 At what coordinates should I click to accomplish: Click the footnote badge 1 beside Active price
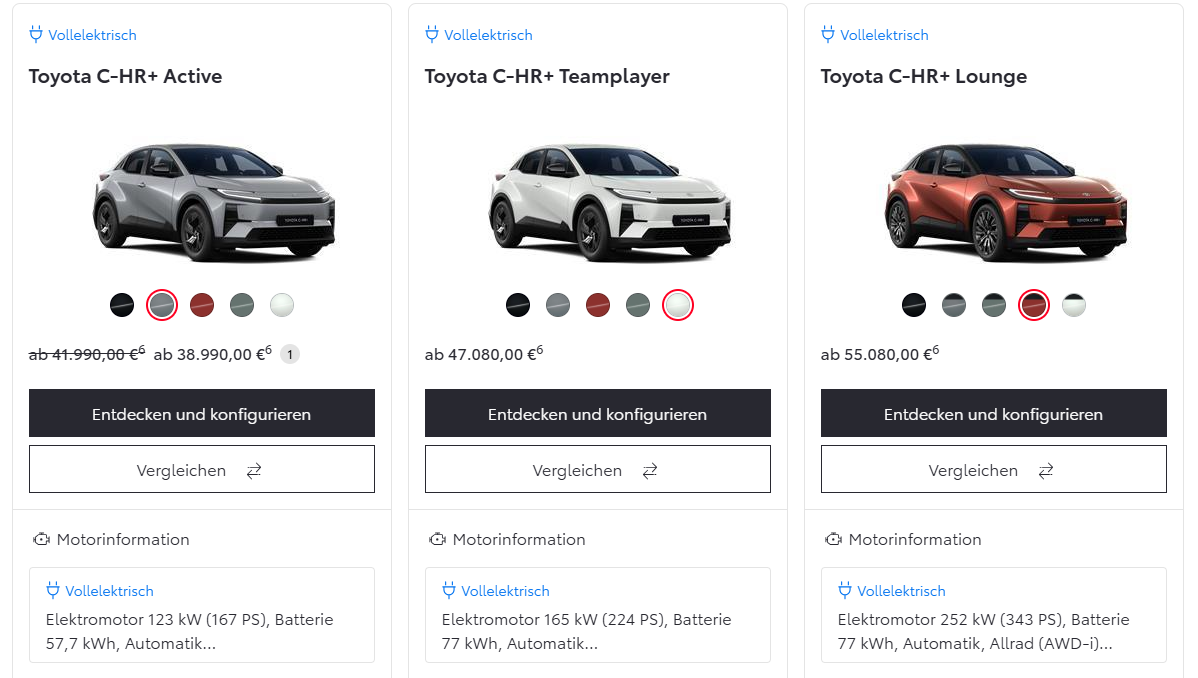290,354
